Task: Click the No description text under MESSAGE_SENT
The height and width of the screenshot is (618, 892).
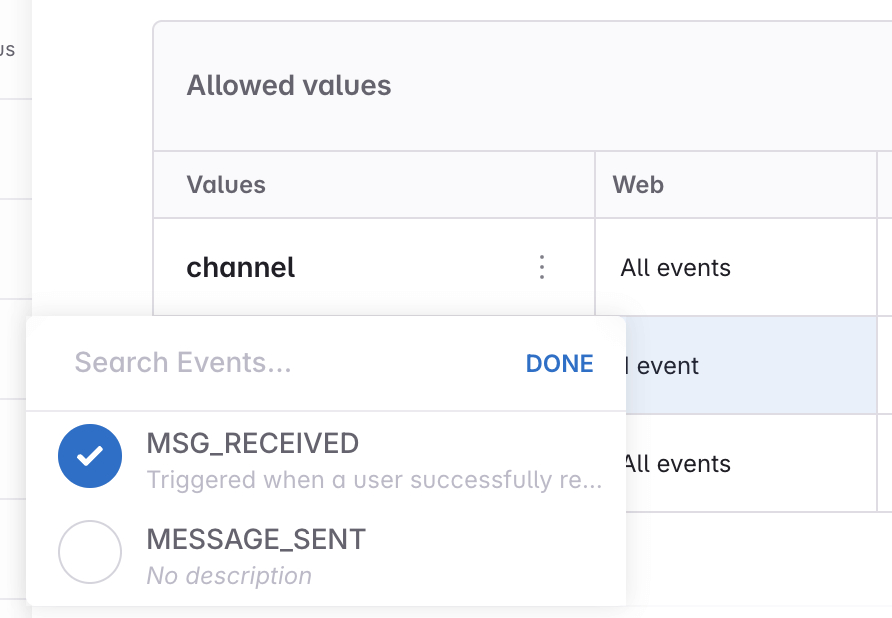Action: tap(229, 575)
